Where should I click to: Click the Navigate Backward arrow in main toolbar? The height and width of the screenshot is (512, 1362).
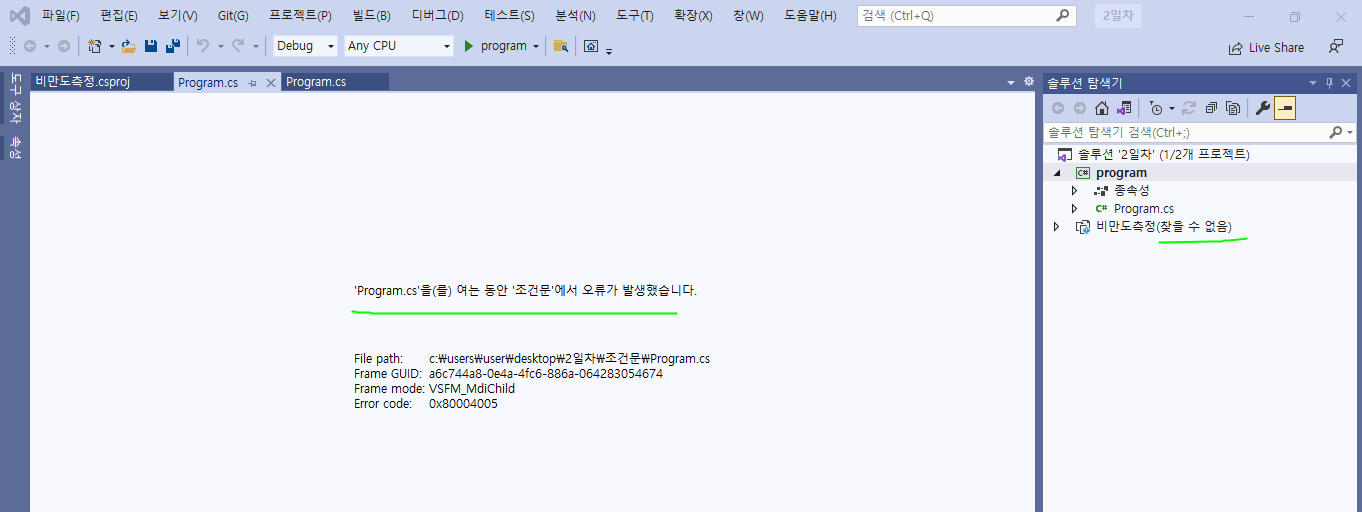pos(30,46)
